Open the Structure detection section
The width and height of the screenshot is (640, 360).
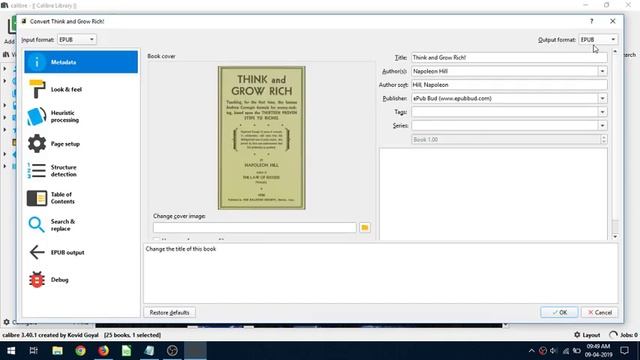81,171
